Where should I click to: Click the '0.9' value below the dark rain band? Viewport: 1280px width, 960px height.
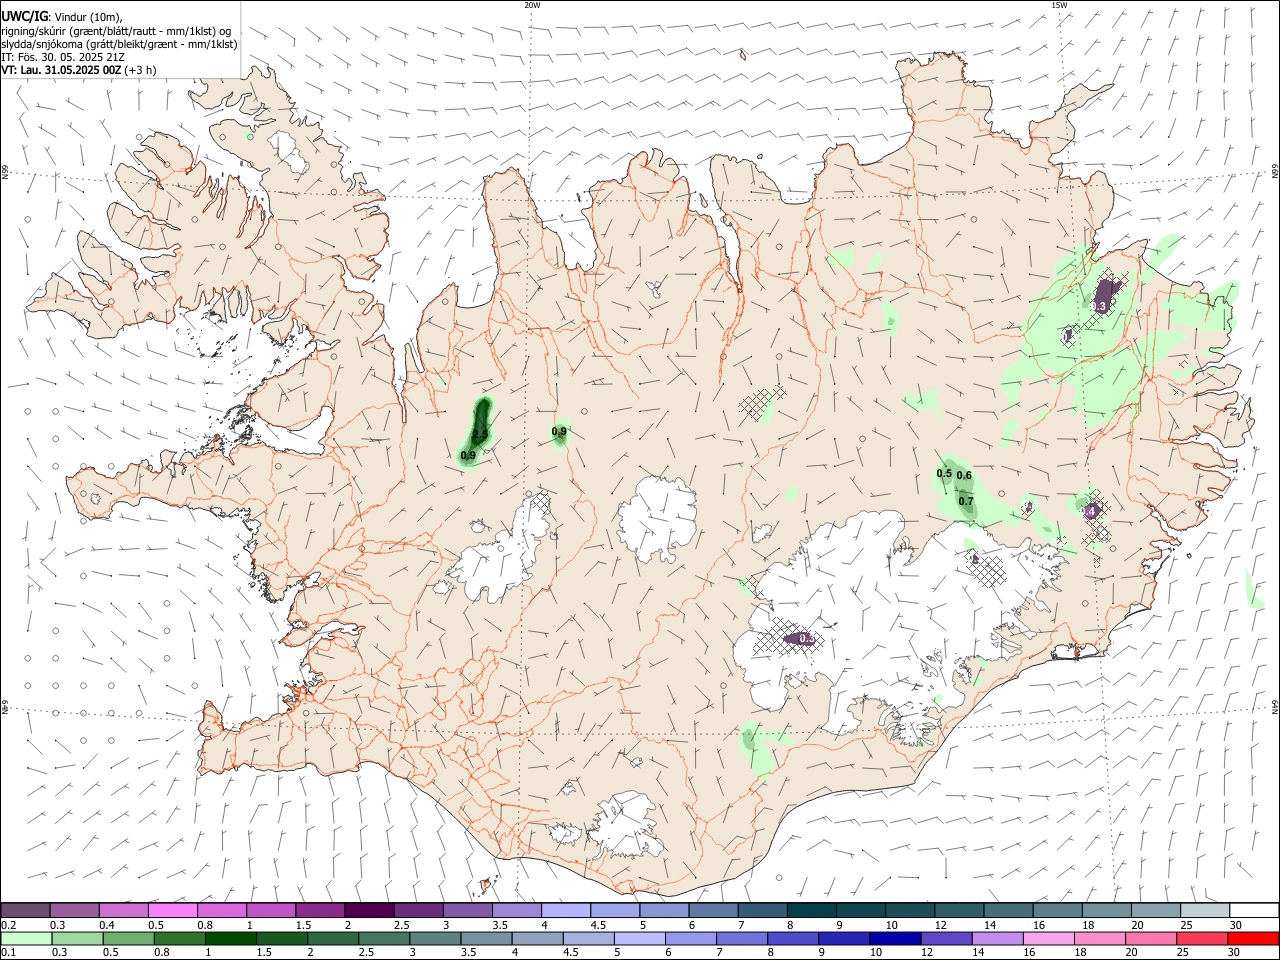point(467,456)
